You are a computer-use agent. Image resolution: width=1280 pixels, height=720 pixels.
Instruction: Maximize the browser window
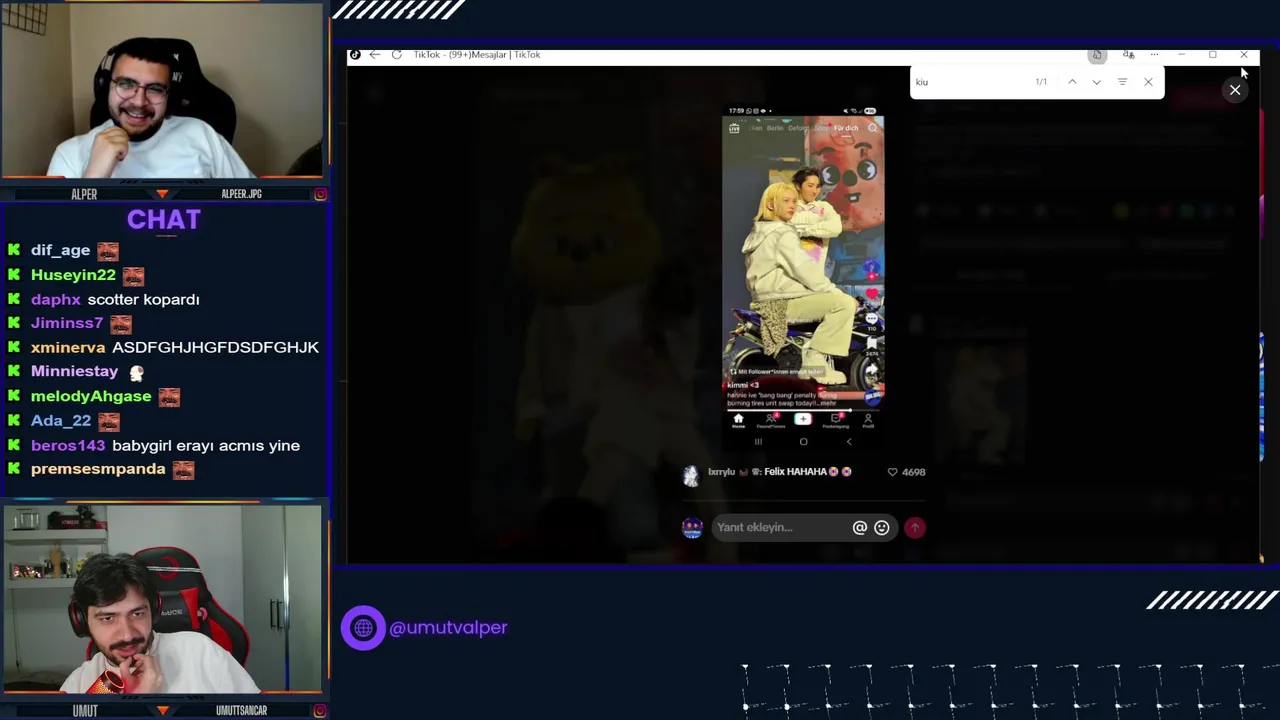pyautogui.click(x=1212, y=55)
